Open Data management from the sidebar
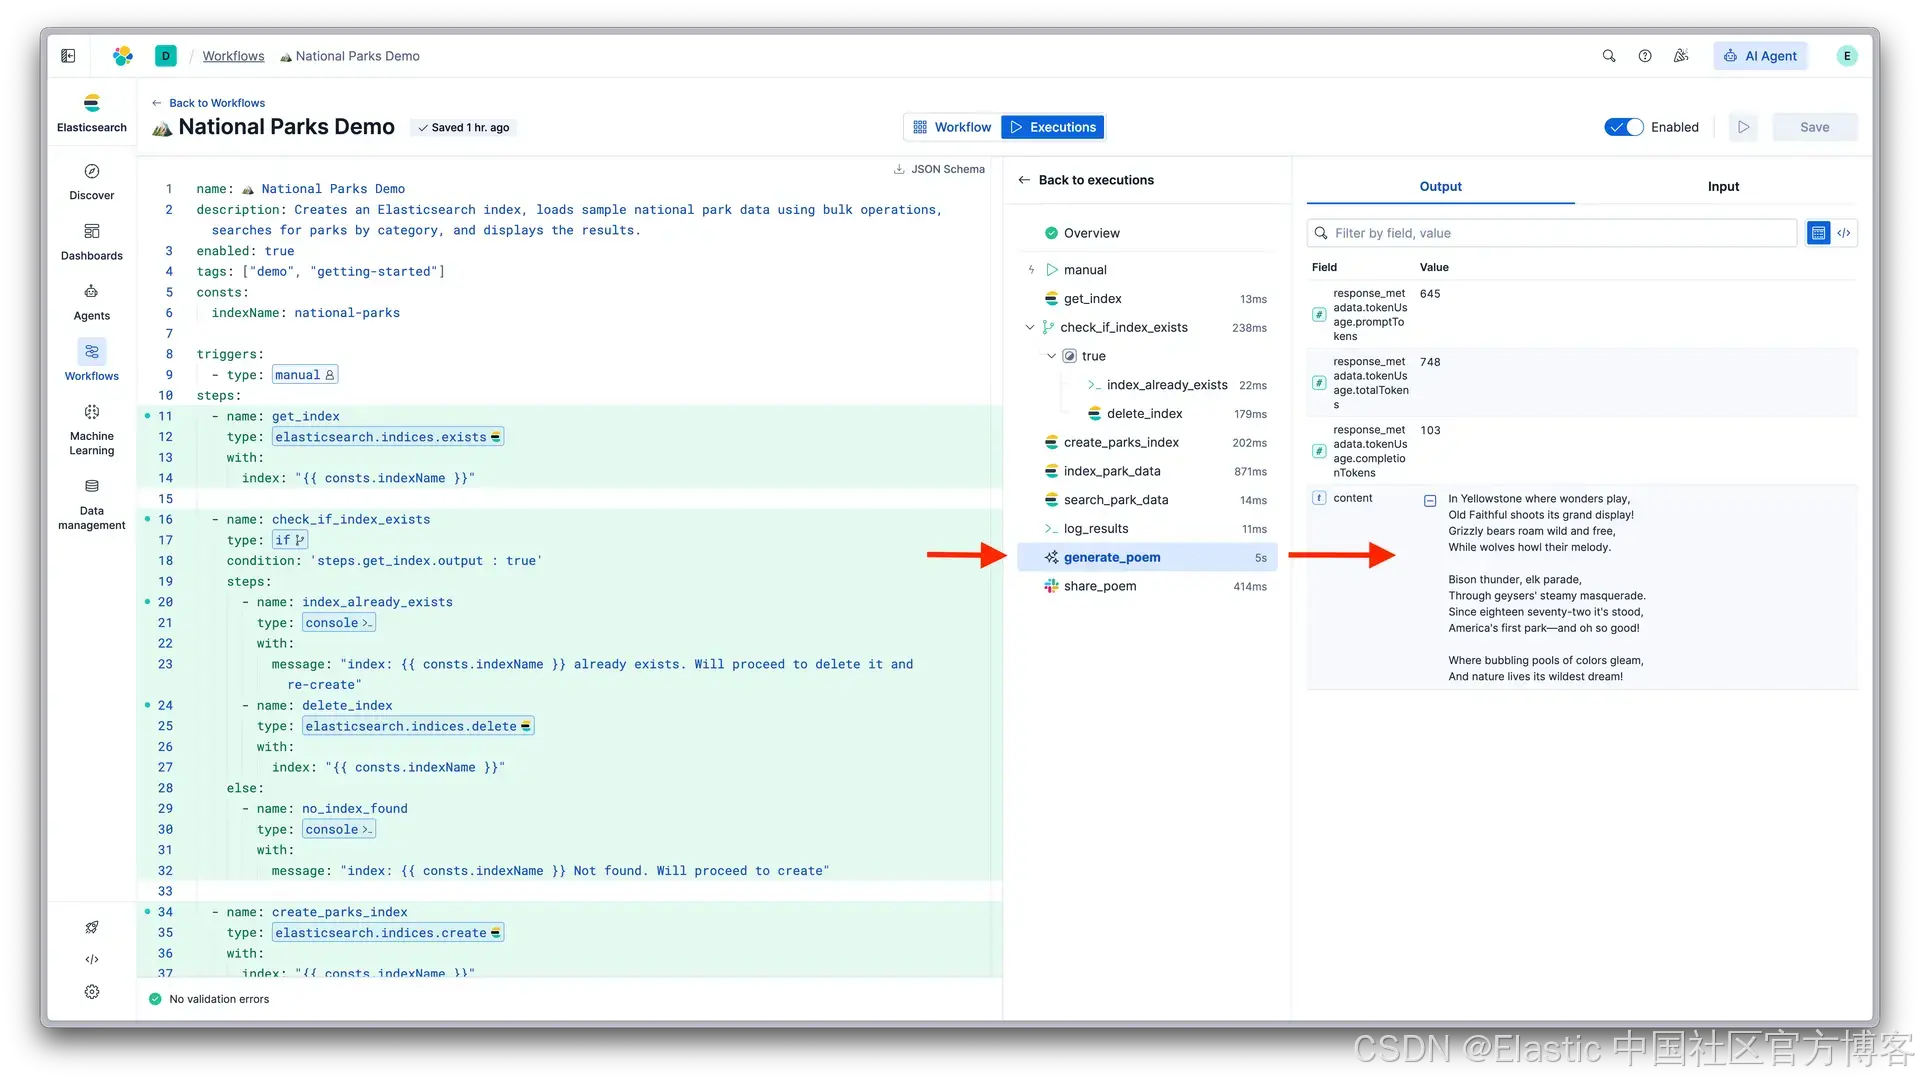The image size is (1920, 1081). point(91,503)
